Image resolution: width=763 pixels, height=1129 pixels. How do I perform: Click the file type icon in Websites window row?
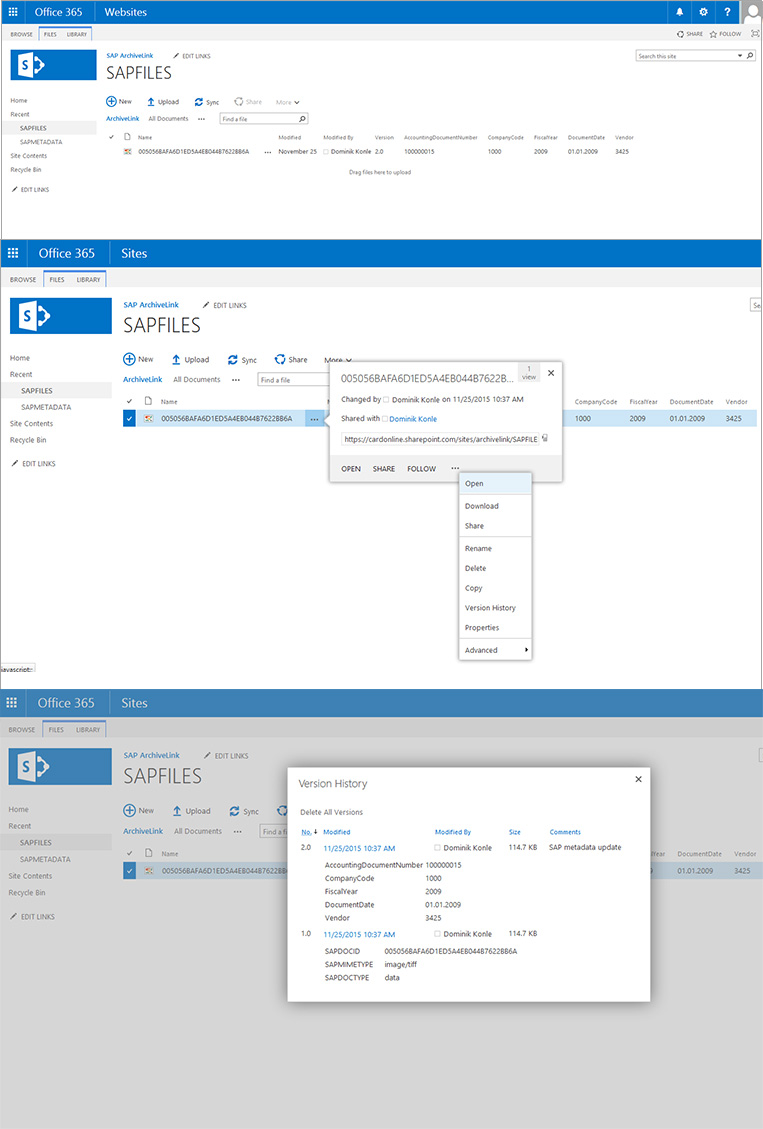pyautogui.click(x=127, y=151)
